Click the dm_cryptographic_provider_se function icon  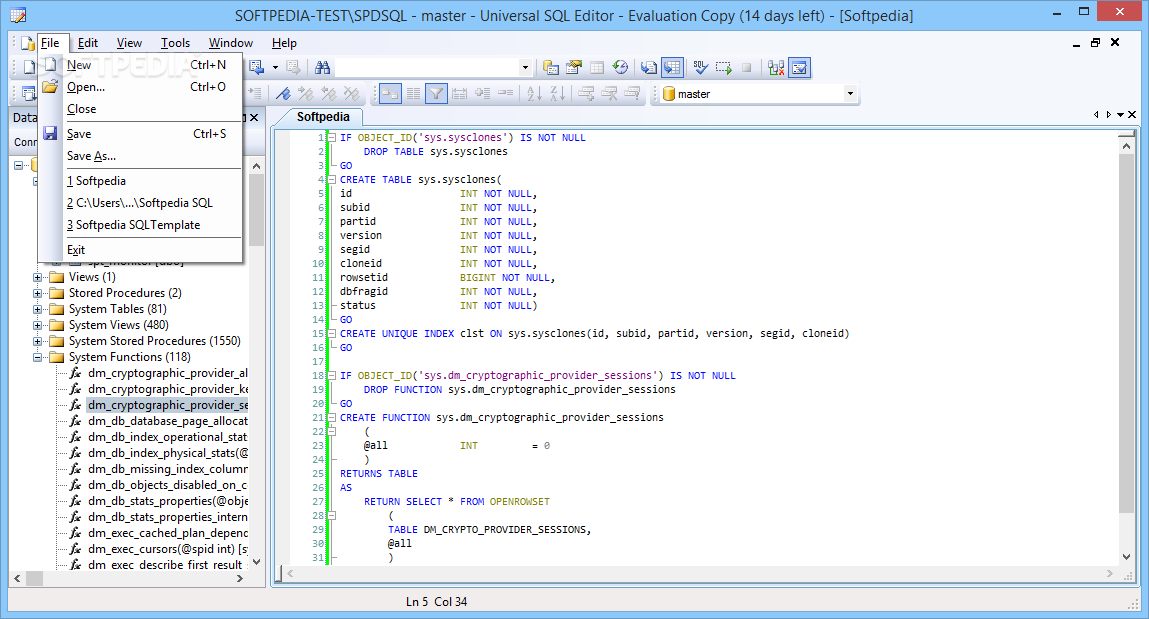tap(75, 405)
